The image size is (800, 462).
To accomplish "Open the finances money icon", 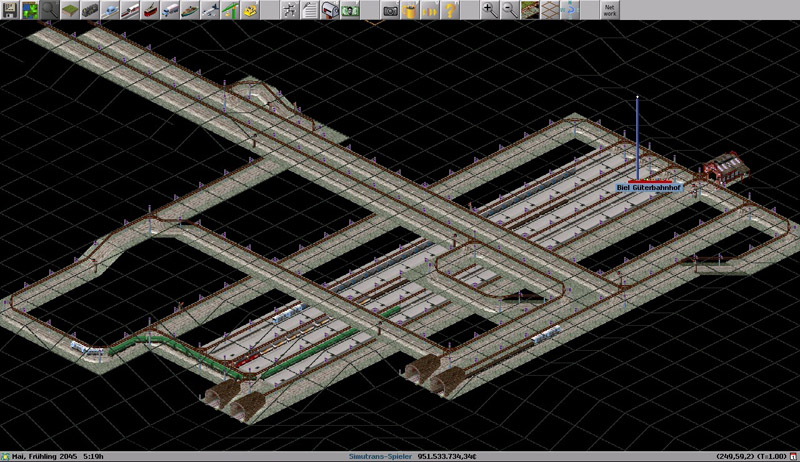I will click(350, 10).
